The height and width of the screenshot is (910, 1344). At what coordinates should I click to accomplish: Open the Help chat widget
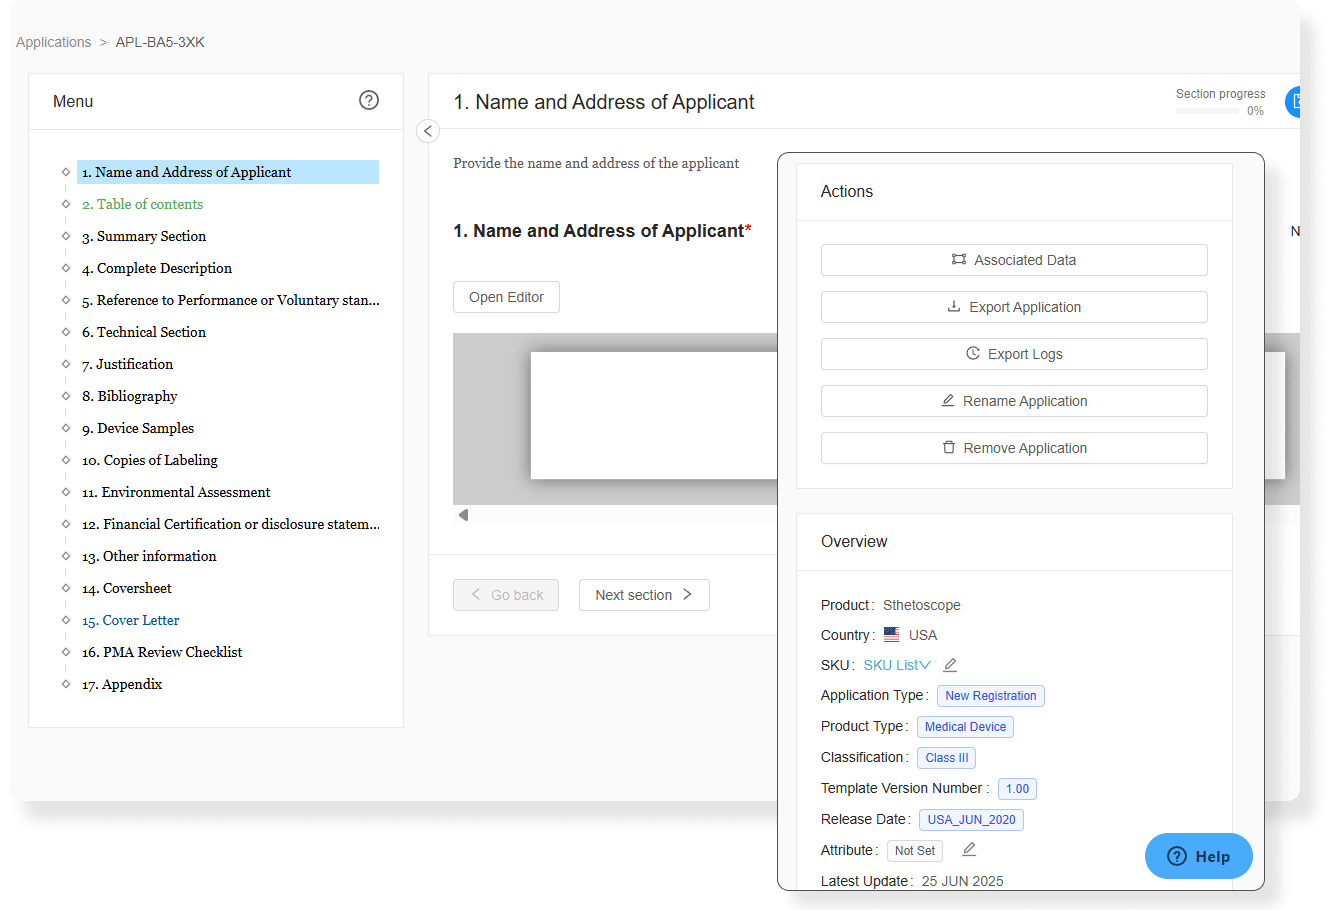tap(1198, 856)
